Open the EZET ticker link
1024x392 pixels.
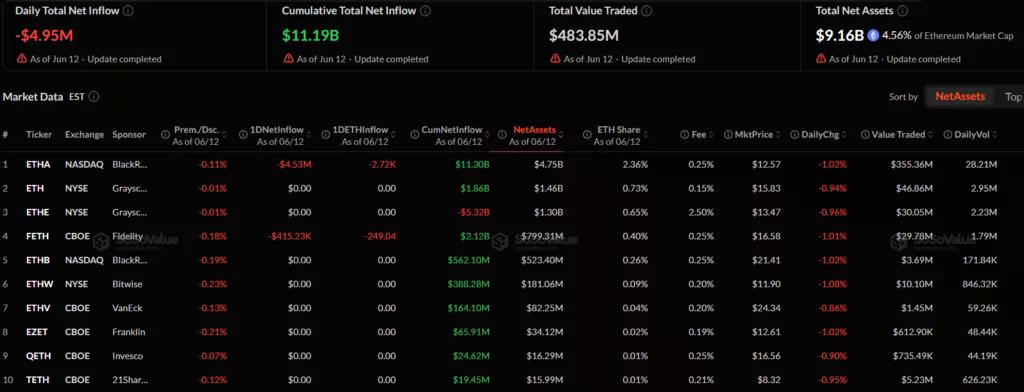(x=38, y=332)
